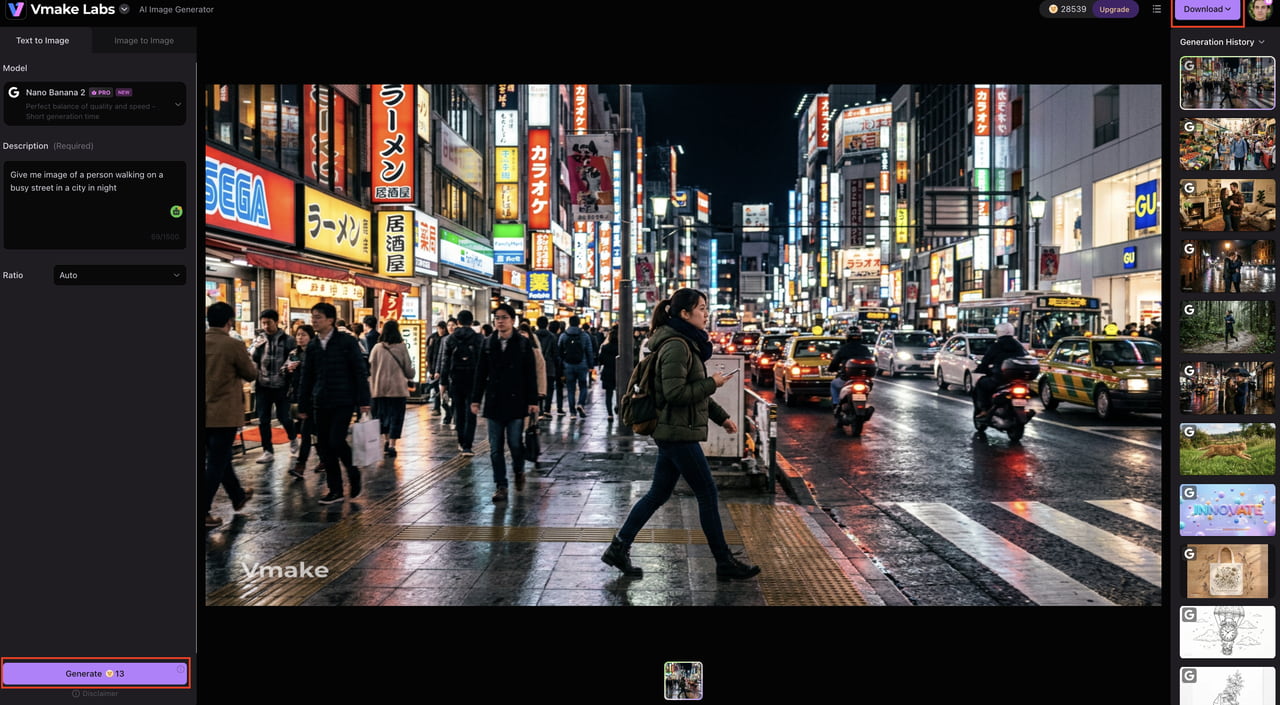Open the Download dropdown button
This screenshot has width=1280, height=705.
(1207, 9)
